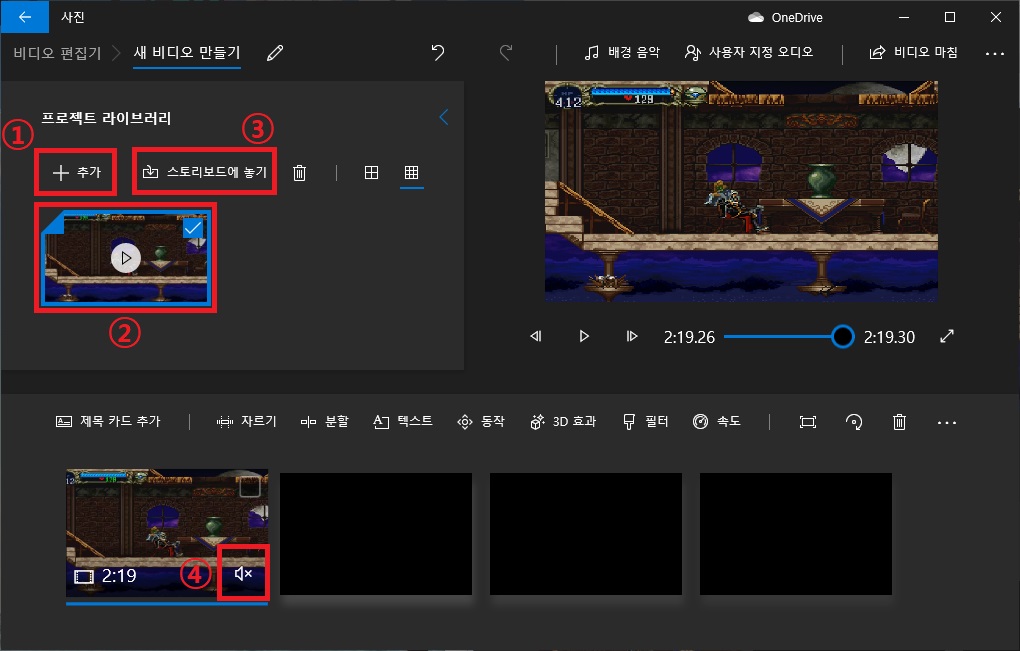The image size is (1020, 651).
Task: Switch library to medium grid view
Action: pyautogui.click(x=371, y=172)
